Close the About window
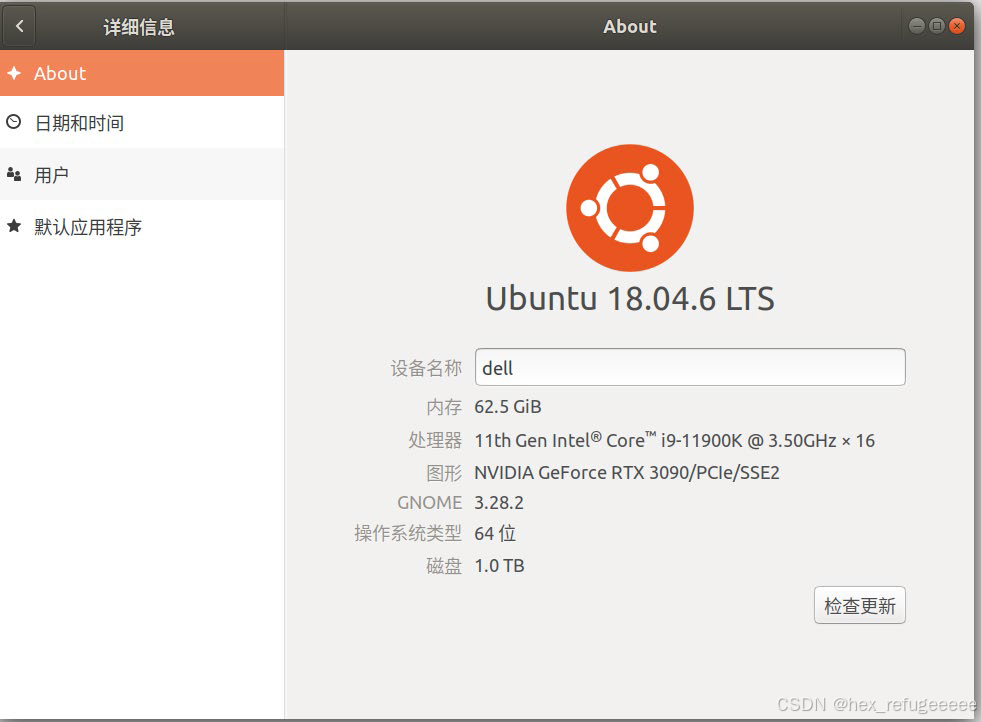The image size is (981, 722). pos(957,26)
